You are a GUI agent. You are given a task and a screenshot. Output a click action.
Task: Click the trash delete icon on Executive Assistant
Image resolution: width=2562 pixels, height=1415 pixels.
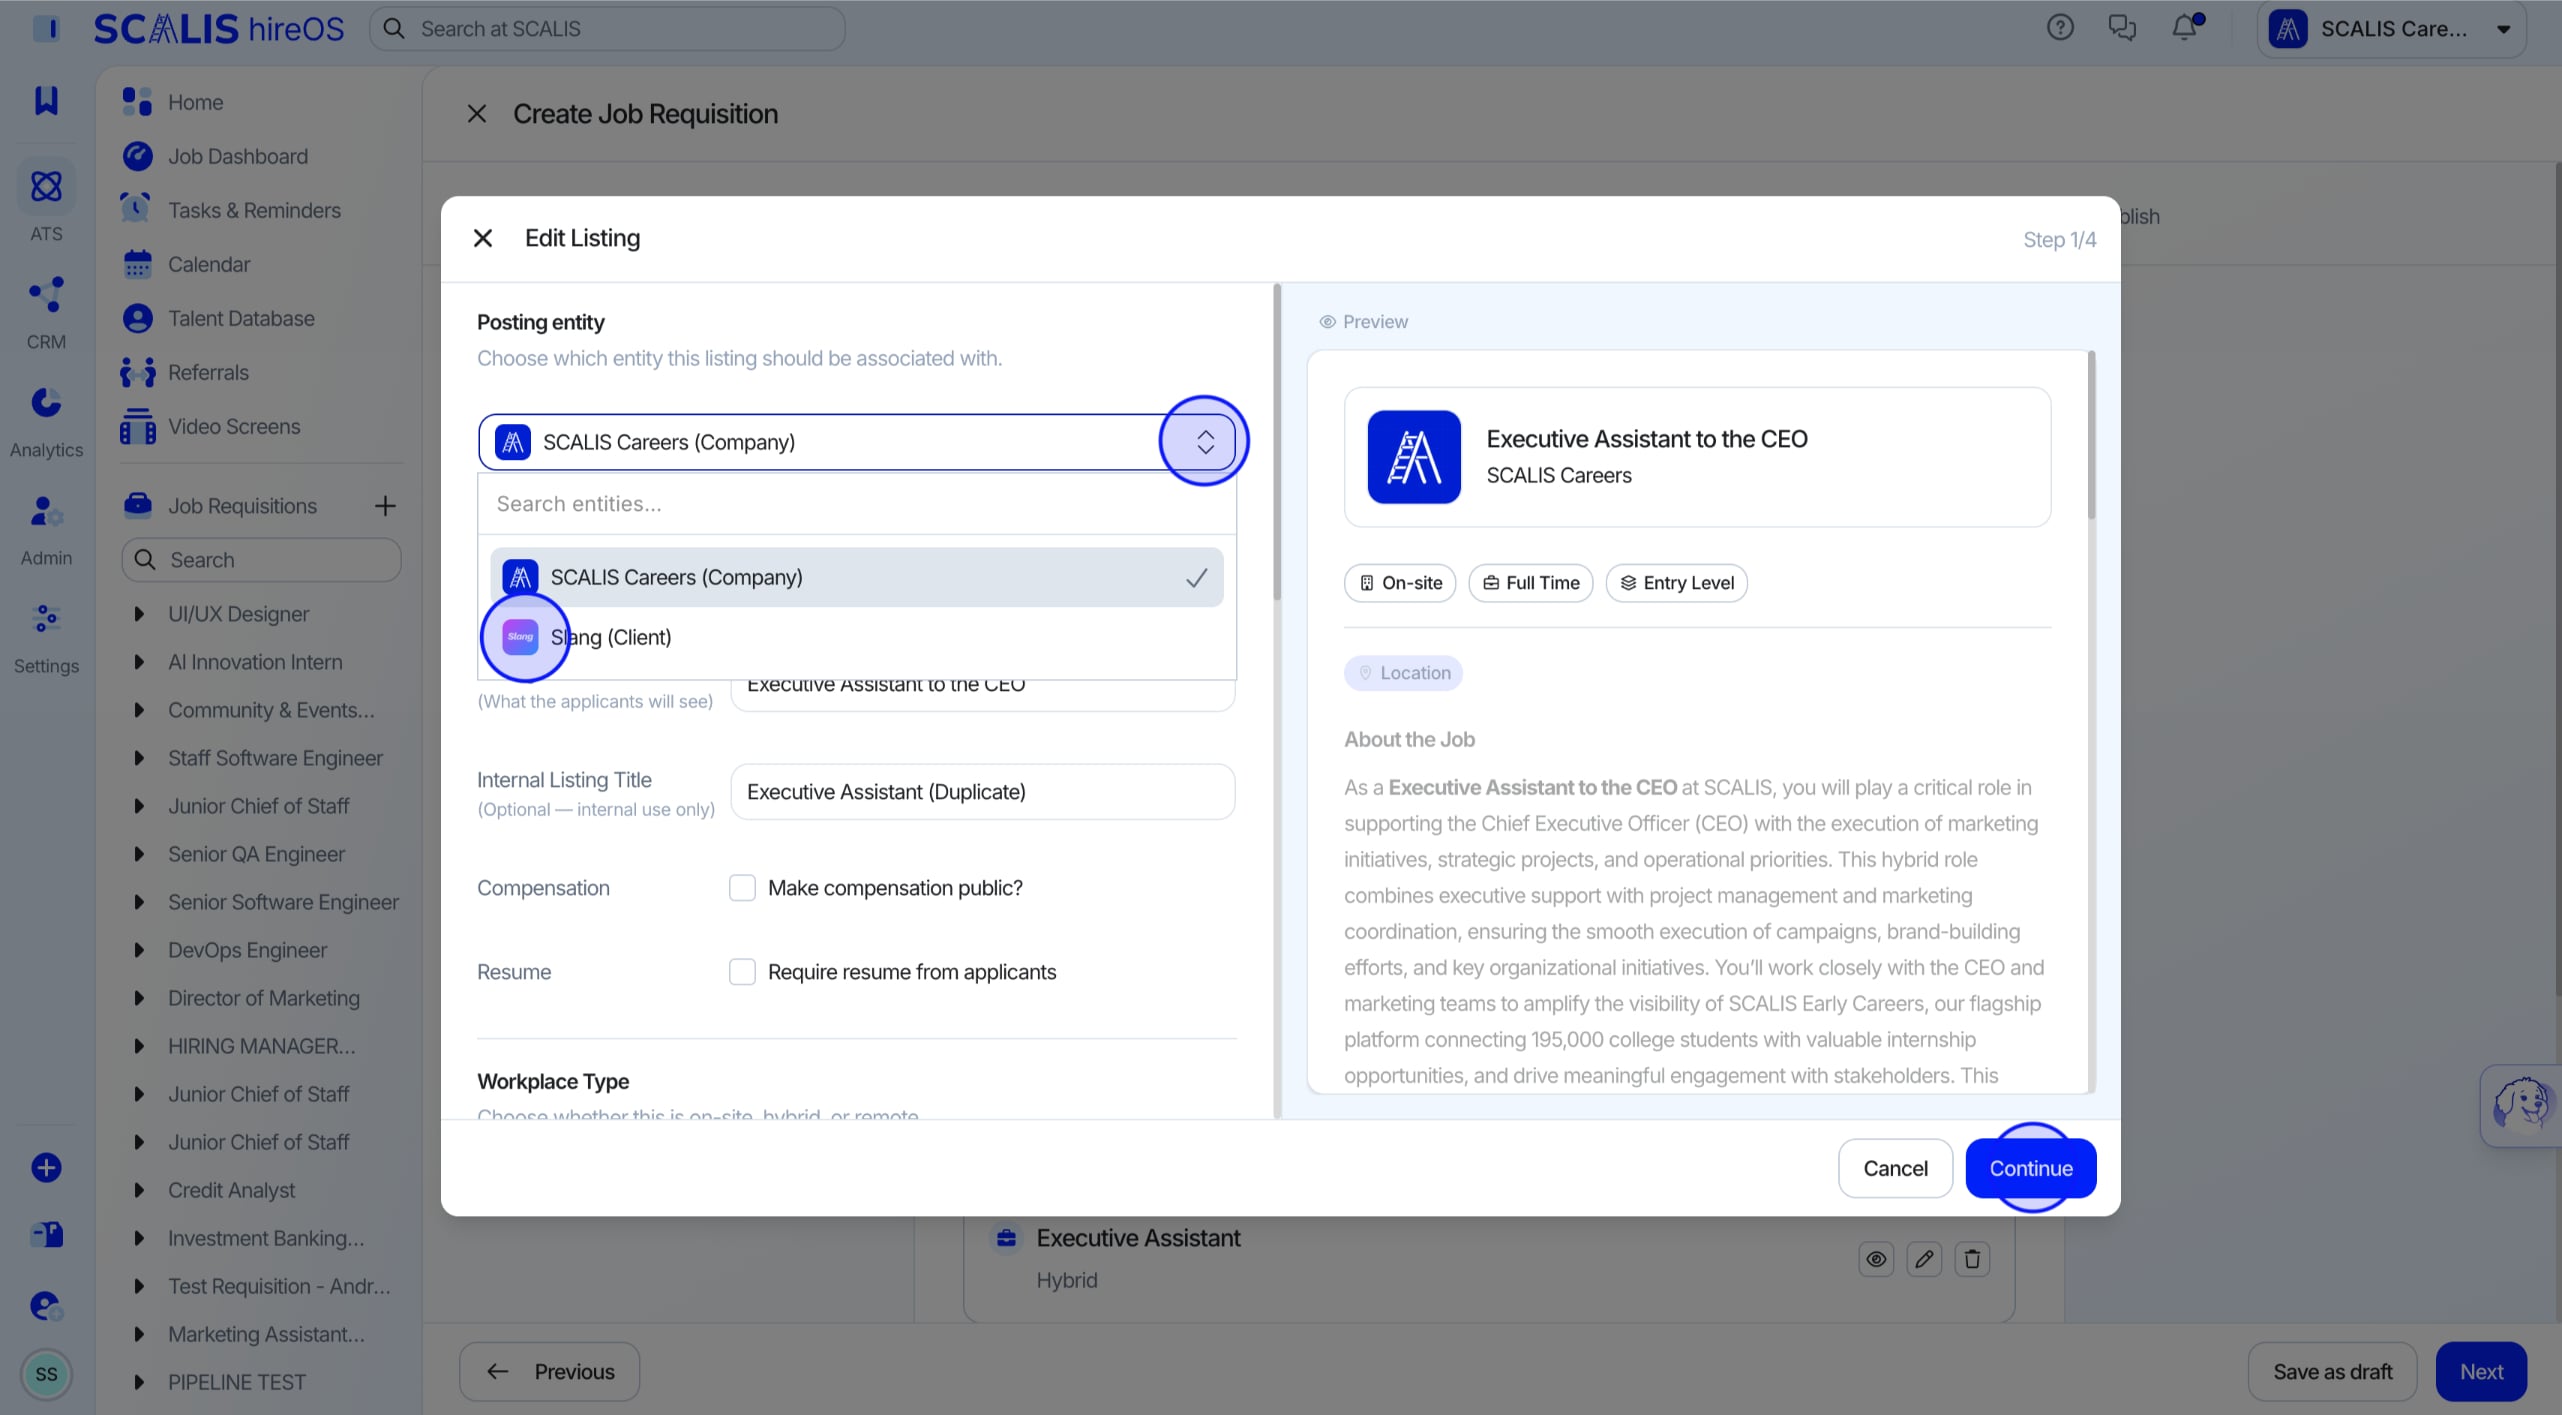[1972, 1259]
